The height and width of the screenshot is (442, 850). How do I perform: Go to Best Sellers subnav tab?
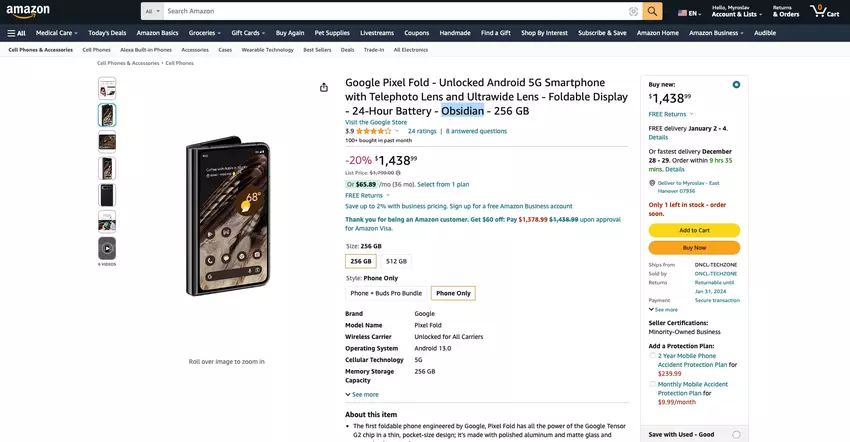click(317, 49)
